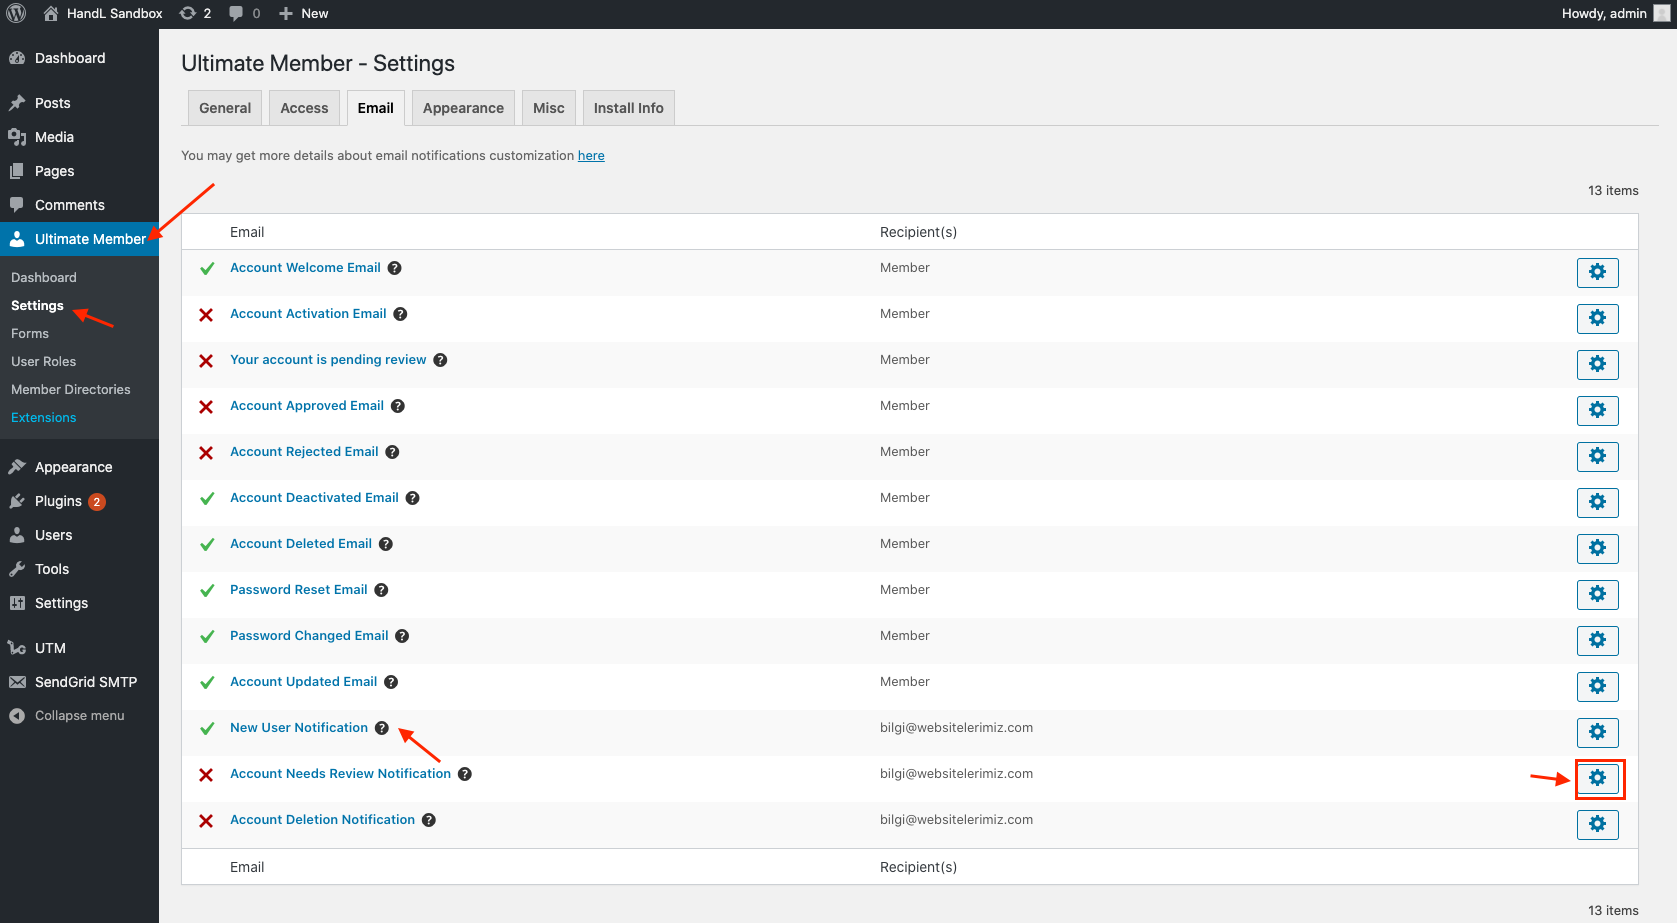Click gear icon for Password Reset Email
1677x923 pixels.
click(x=1597, y=594)
